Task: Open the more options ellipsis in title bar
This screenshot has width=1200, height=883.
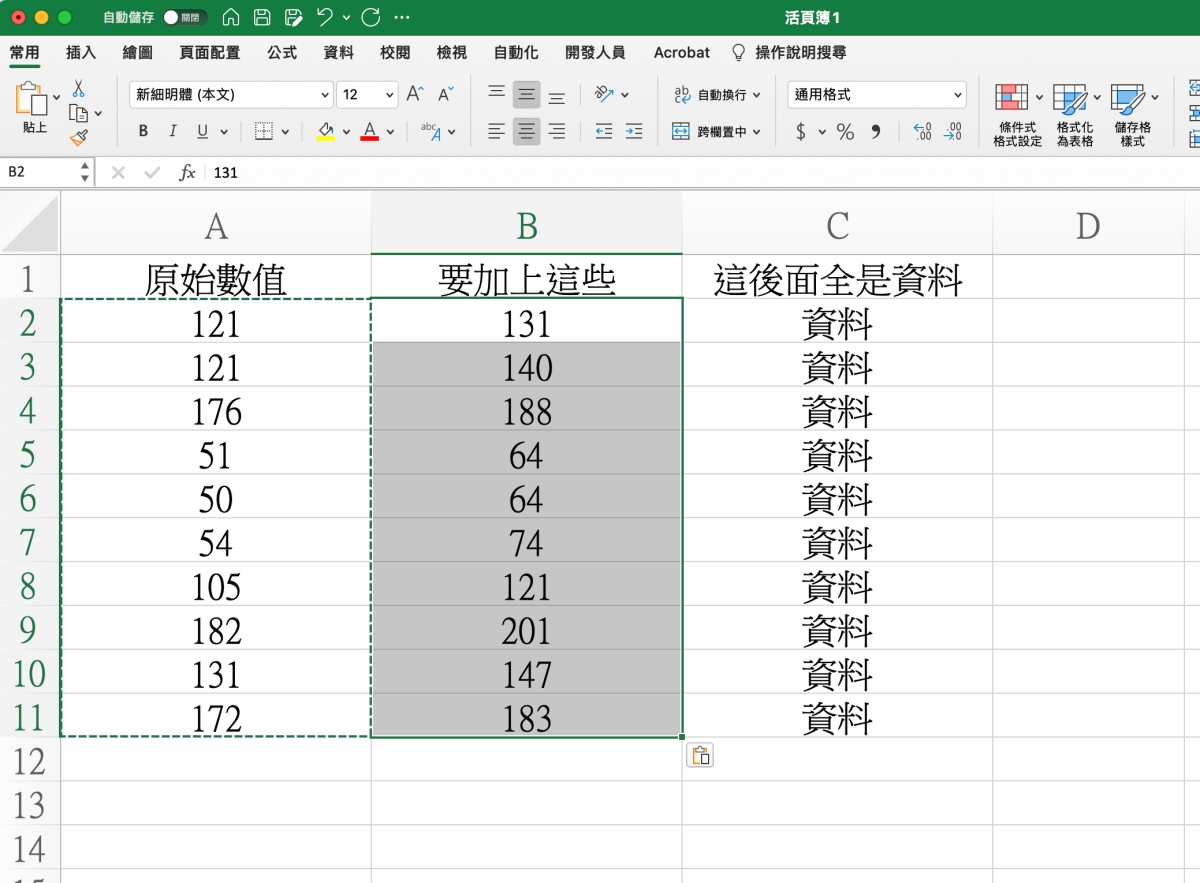Action: tap(402, 18)
